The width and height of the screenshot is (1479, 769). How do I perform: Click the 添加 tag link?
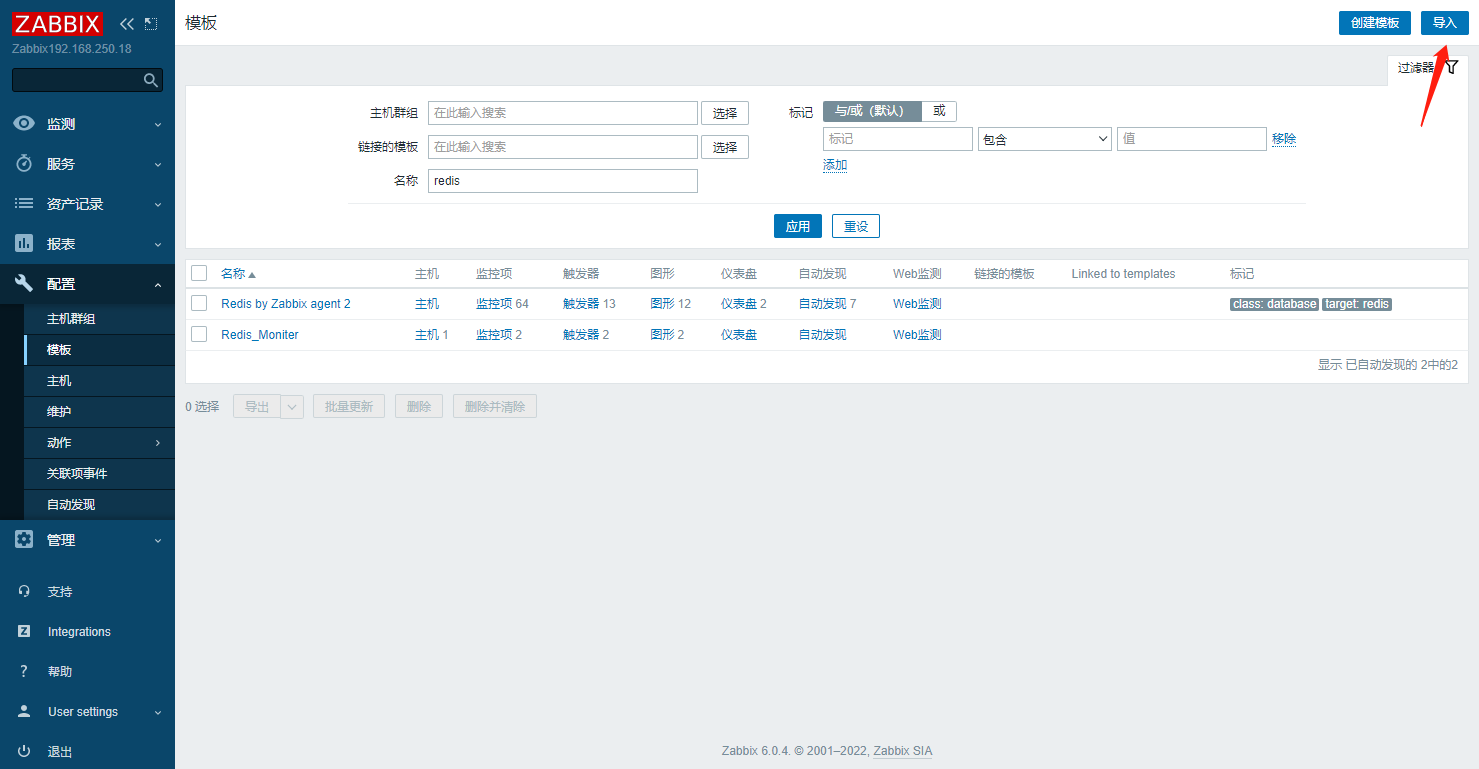835,165
